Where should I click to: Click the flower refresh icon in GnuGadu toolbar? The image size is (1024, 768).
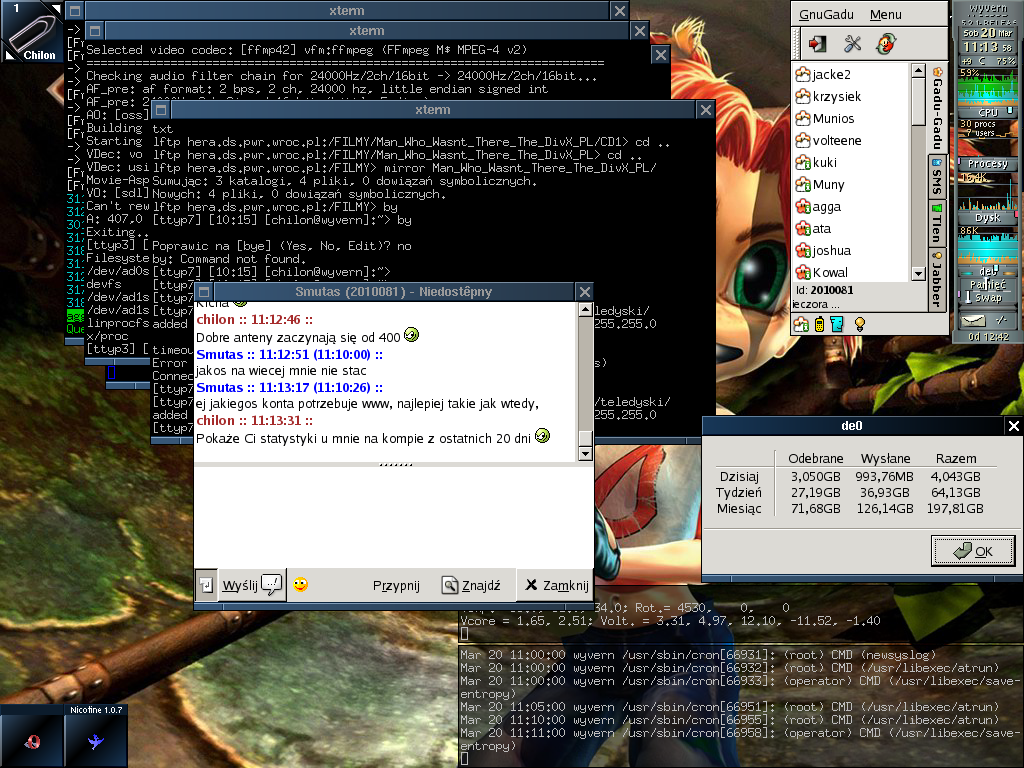885,43
